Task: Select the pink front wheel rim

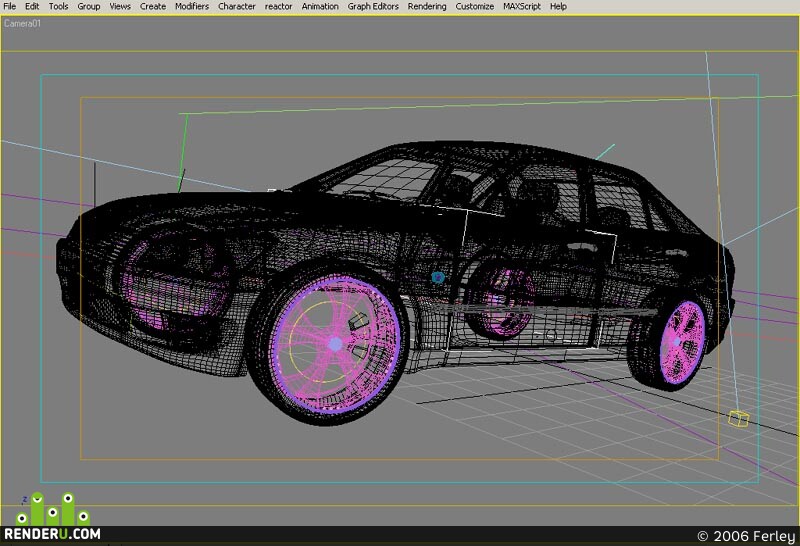Action: tap(335, 343)
